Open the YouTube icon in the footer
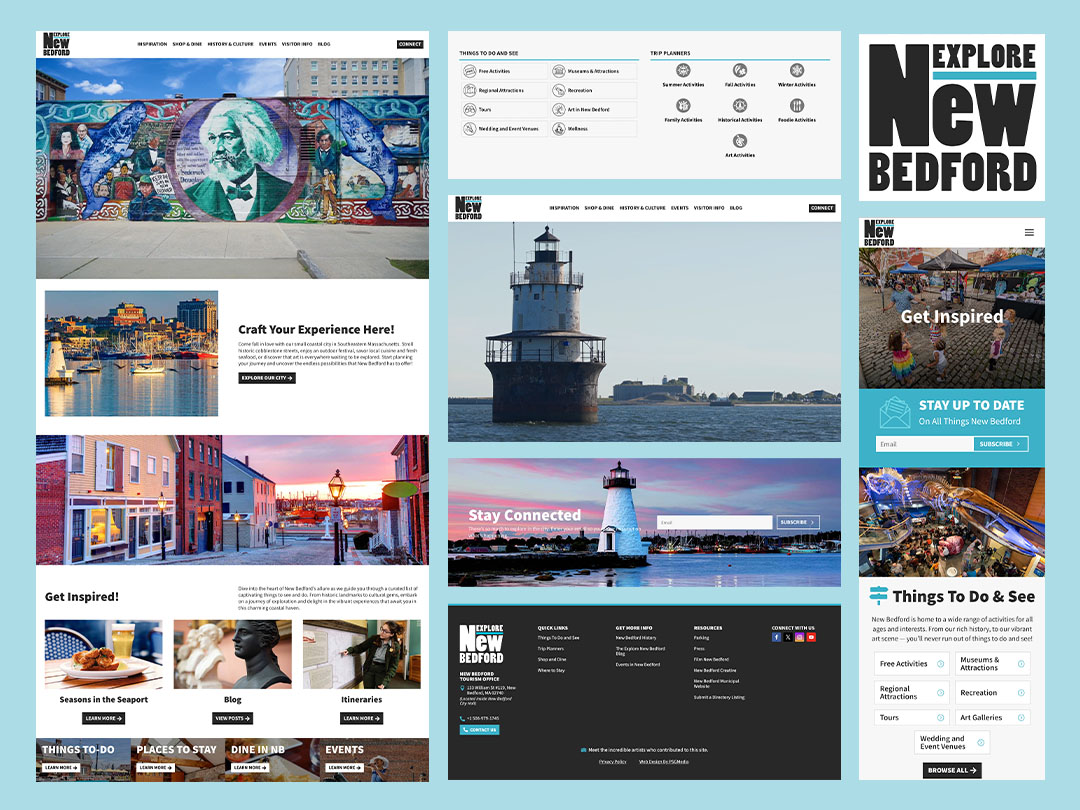The image size is (1080, 810). [x=811, y=637]
